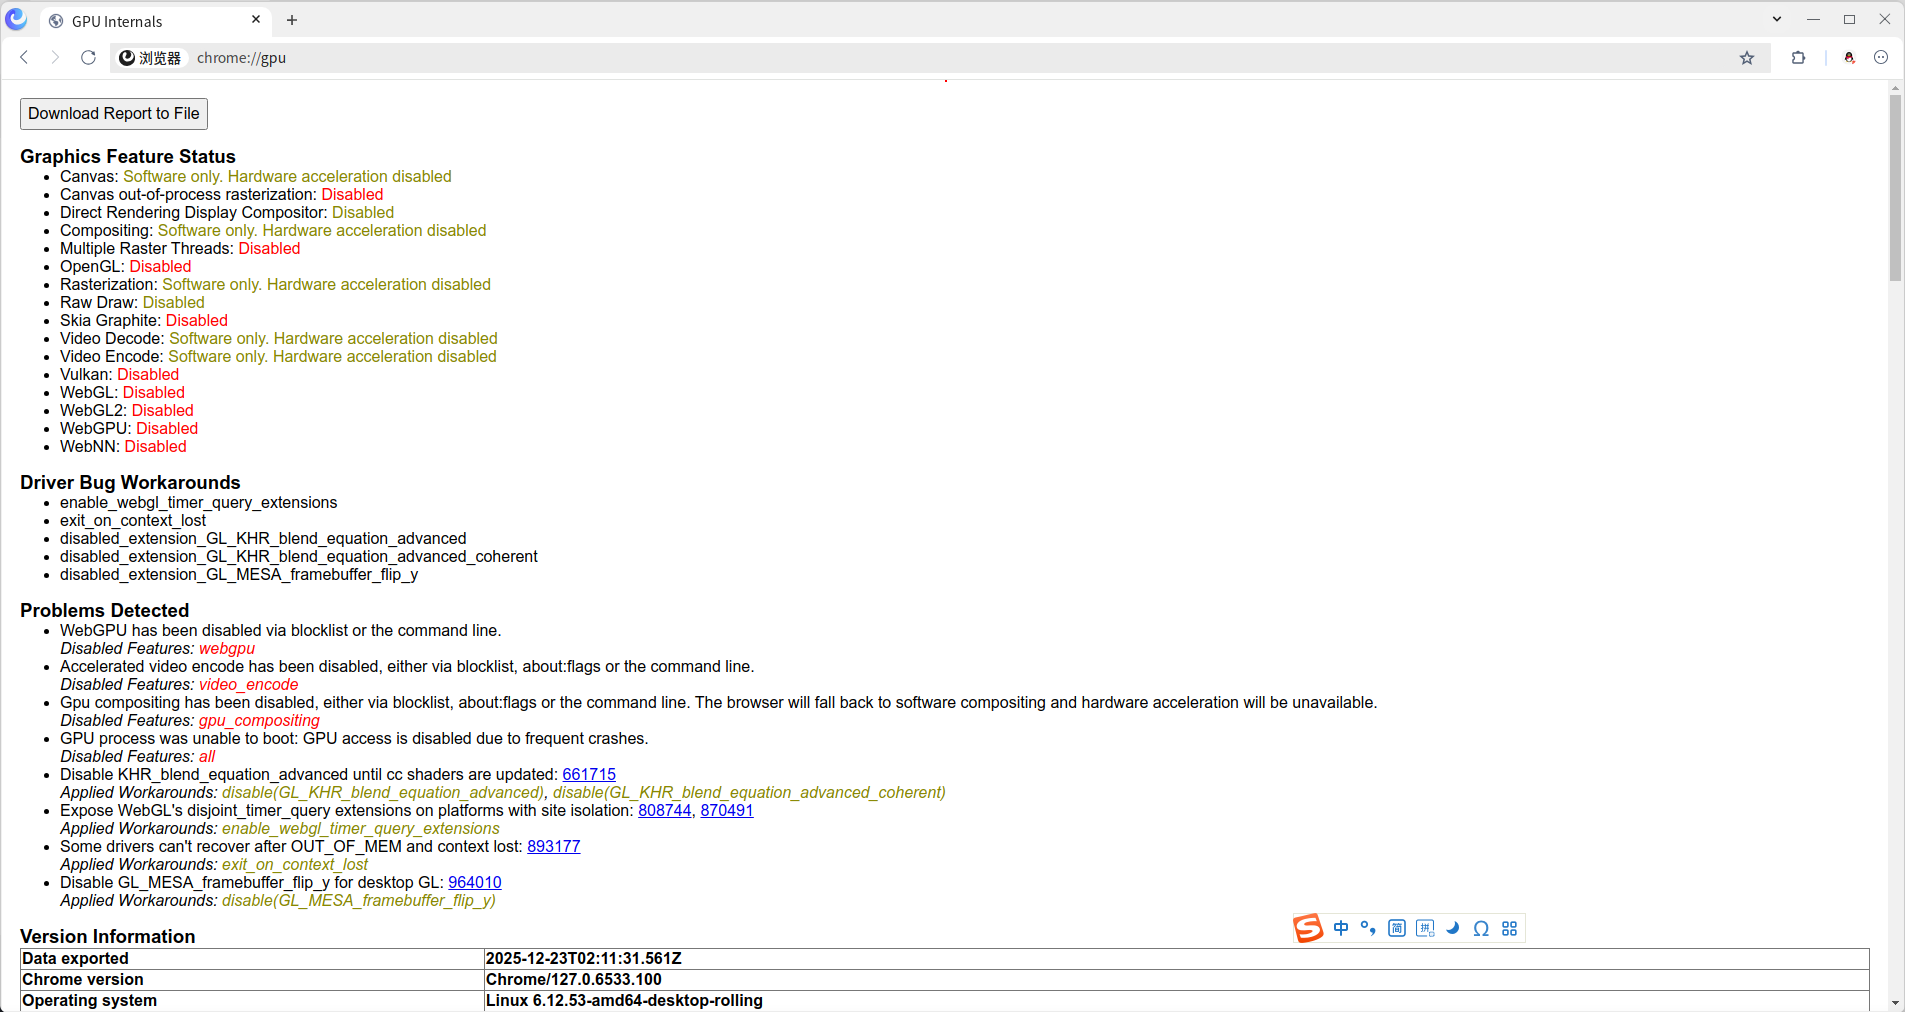Click the scrollbar down arrow

1895,1003
